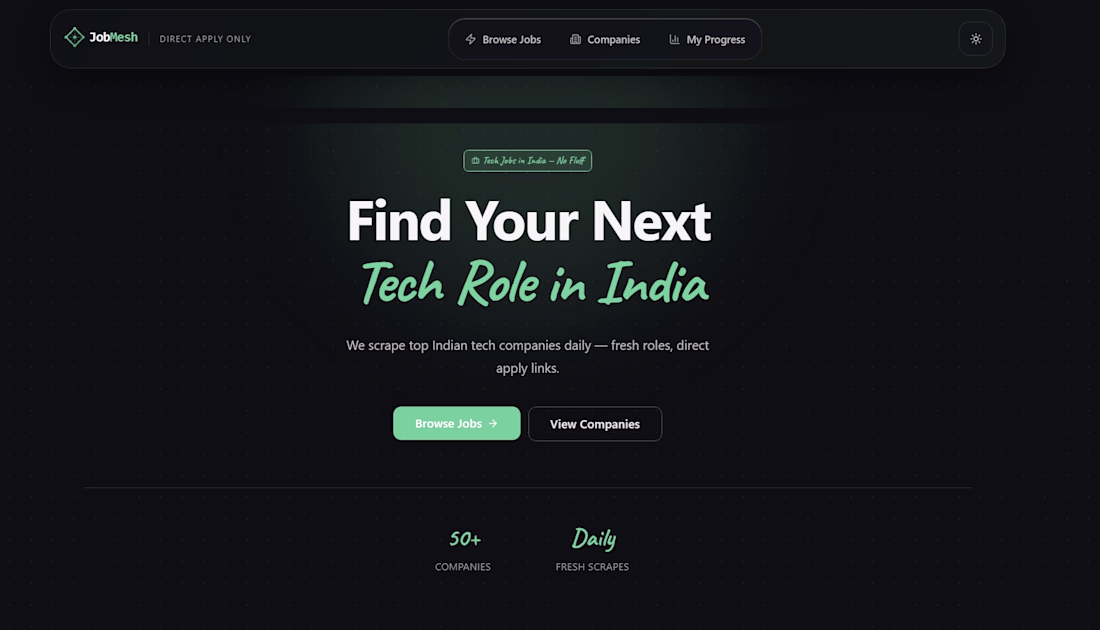Click the Find Your Next headline
The width and height of the screenshot is (1100, 630).
529,220
